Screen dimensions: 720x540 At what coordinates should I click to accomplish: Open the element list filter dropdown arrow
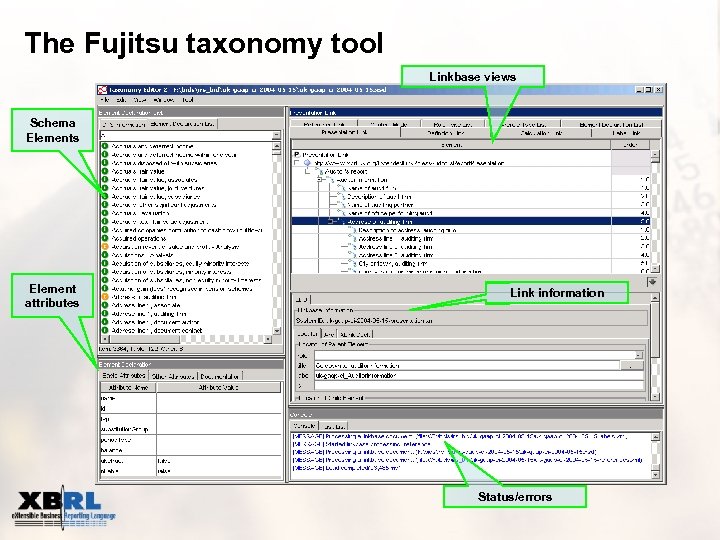coord(276,135)
